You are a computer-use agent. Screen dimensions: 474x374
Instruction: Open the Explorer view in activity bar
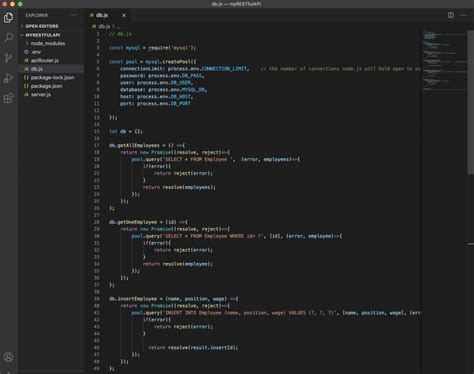point(8,18)
